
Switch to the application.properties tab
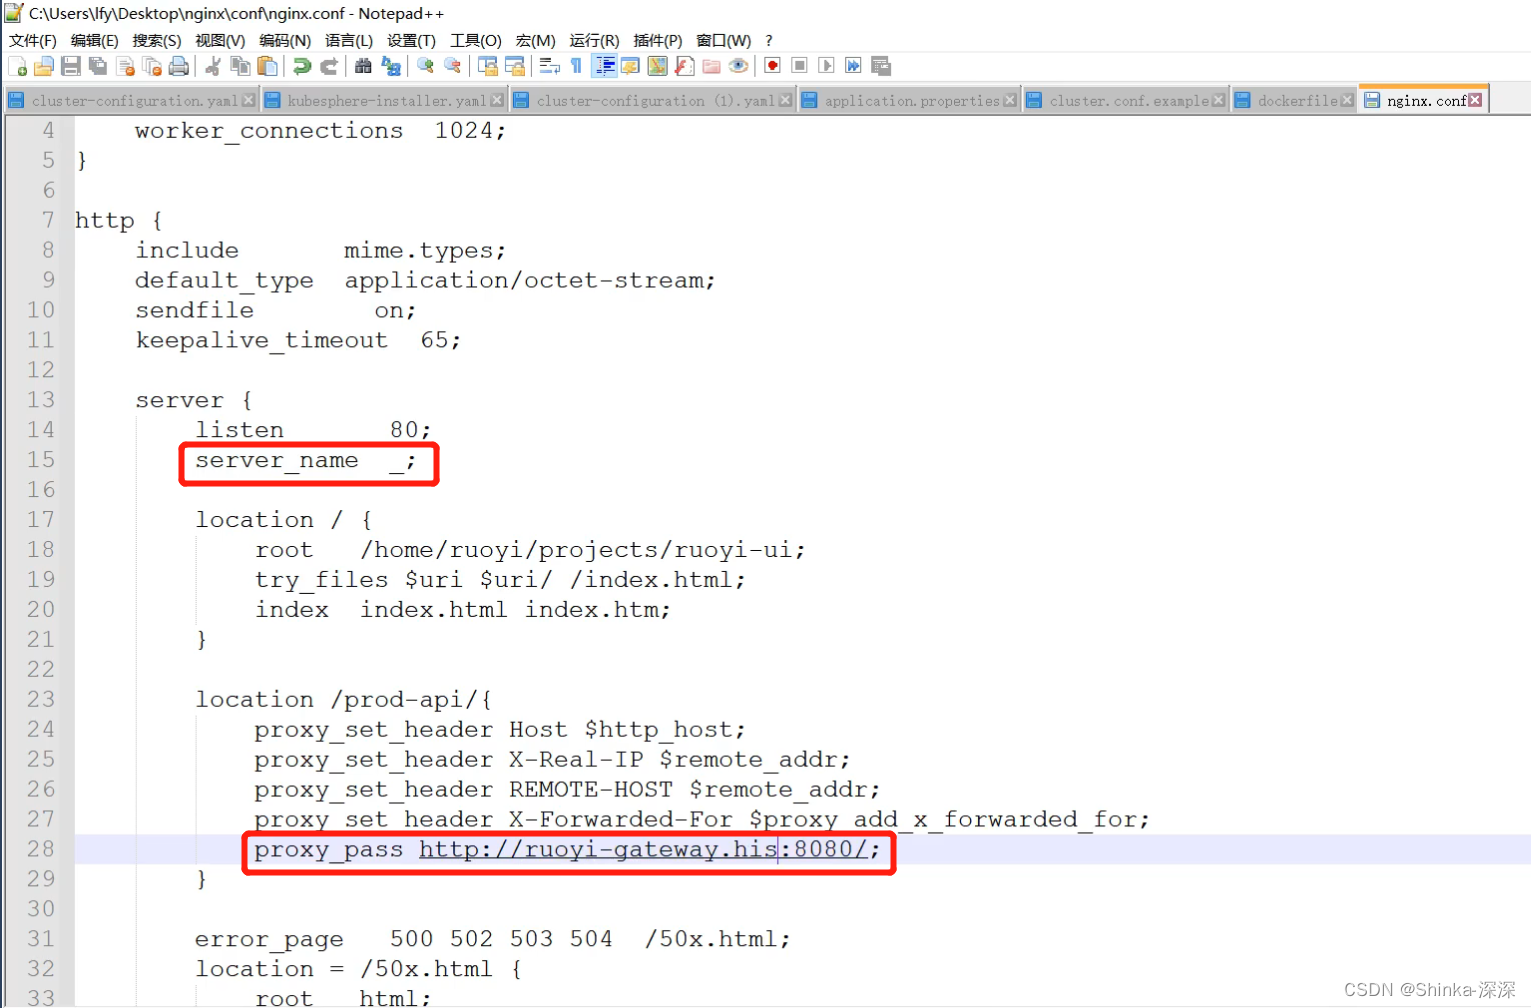[911, 100]
